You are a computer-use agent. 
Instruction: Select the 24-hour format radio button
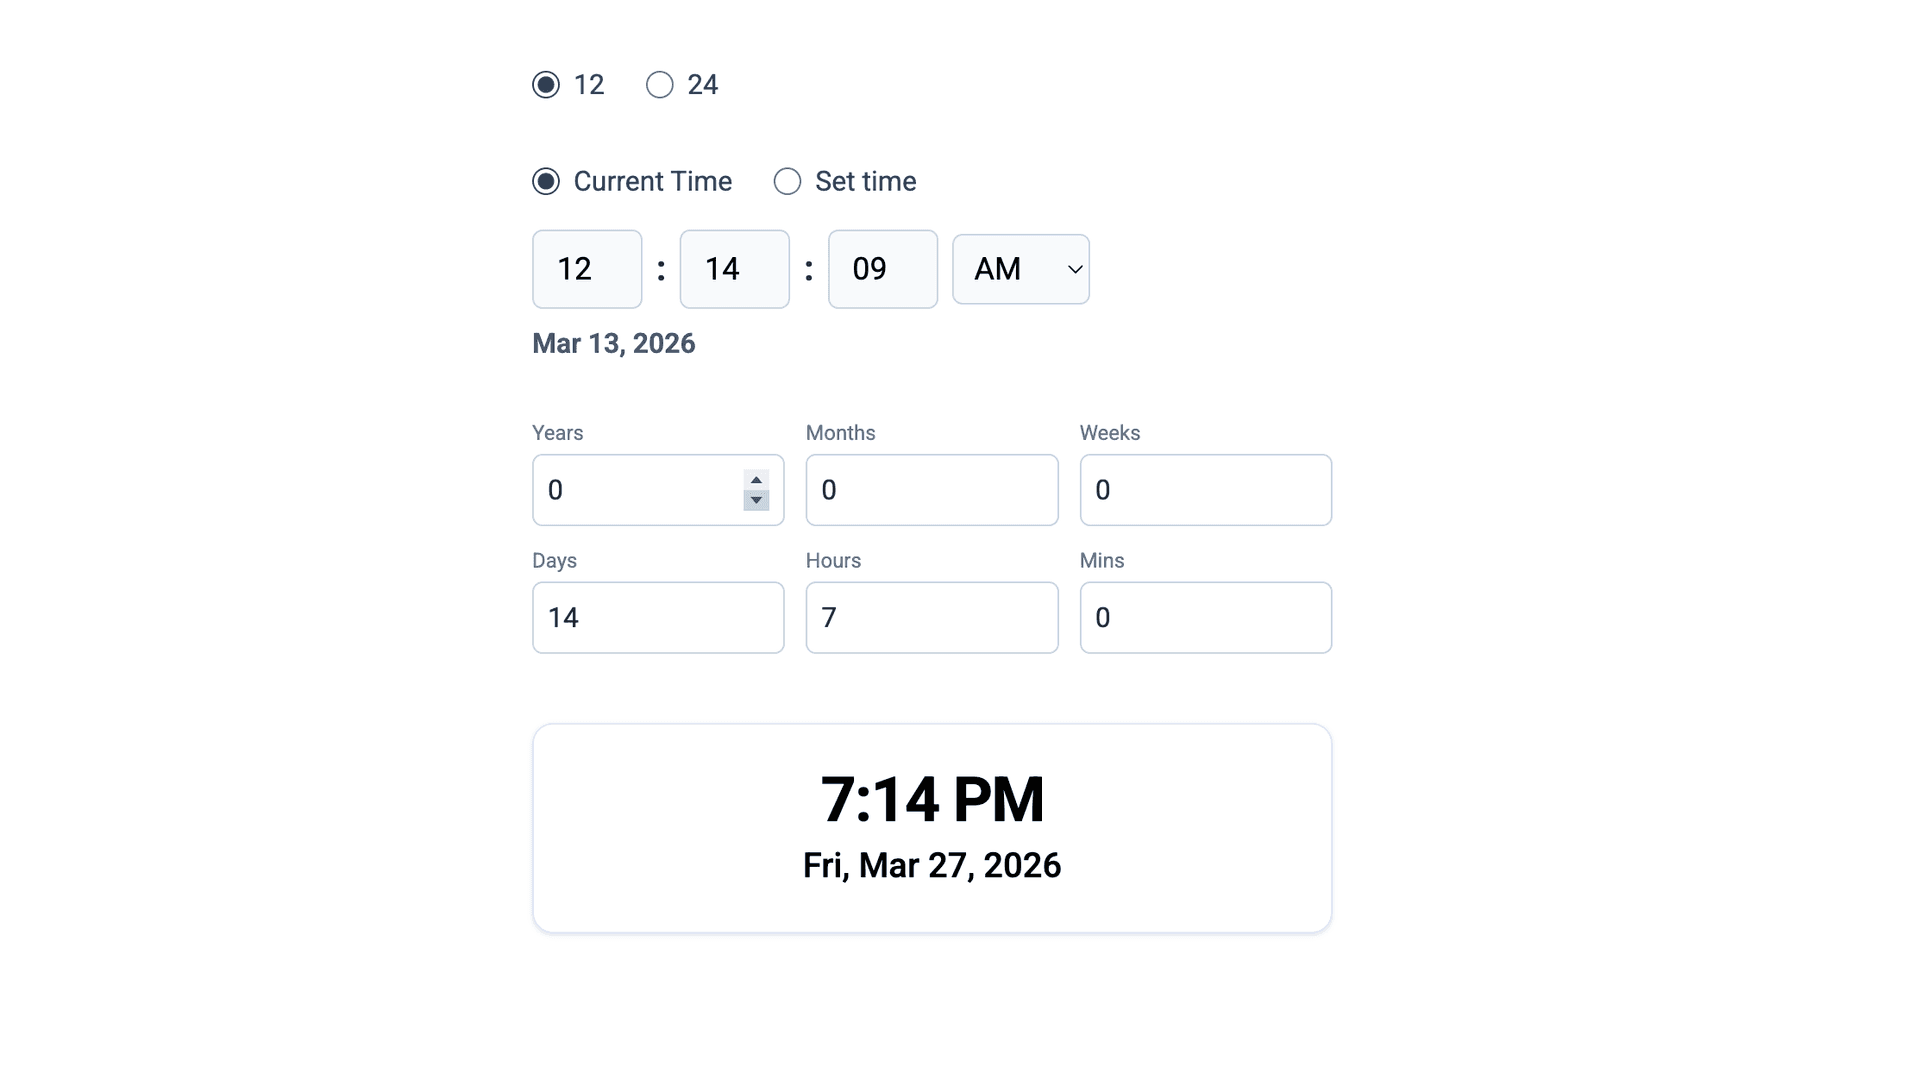658,85
